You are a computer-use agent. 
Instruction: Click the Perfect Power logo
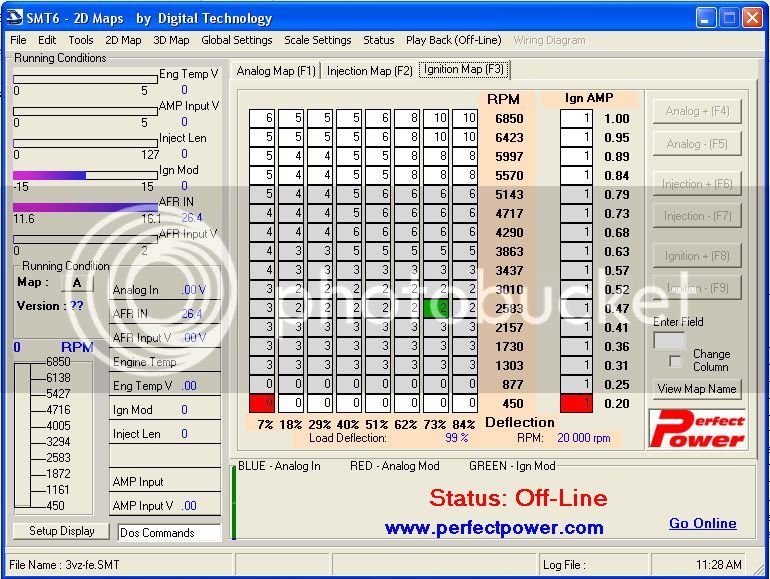click(699, 427)
